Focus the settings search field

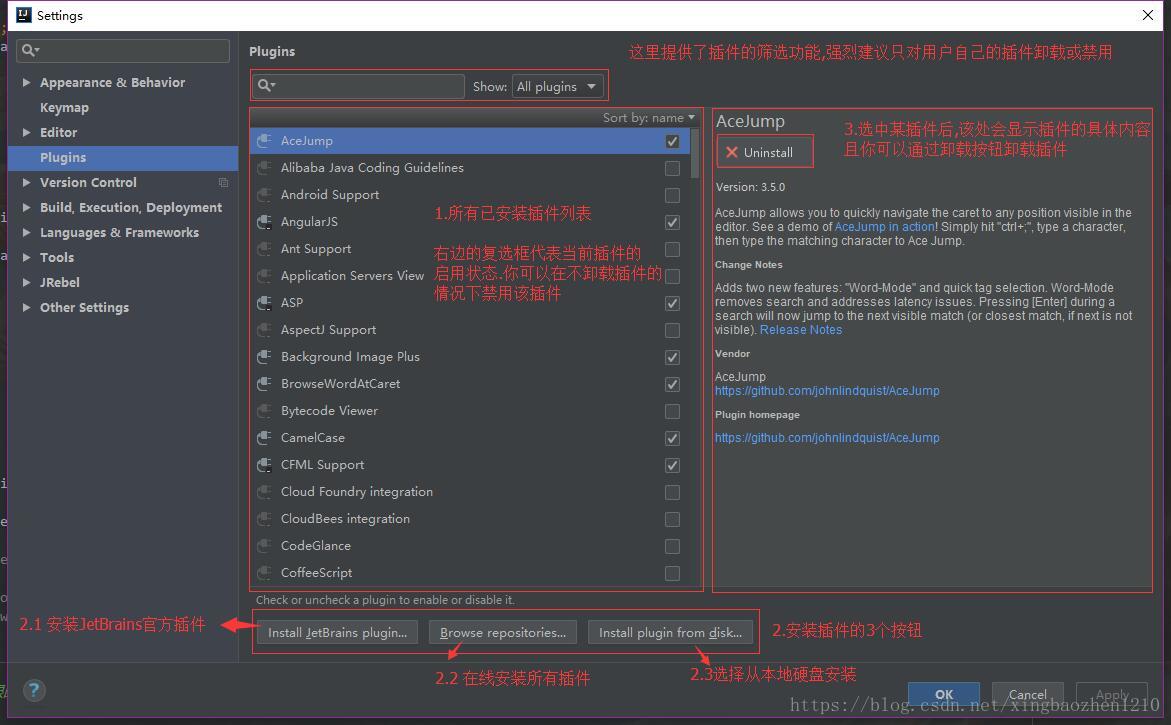pyautogui.click(x=122, y=50)
